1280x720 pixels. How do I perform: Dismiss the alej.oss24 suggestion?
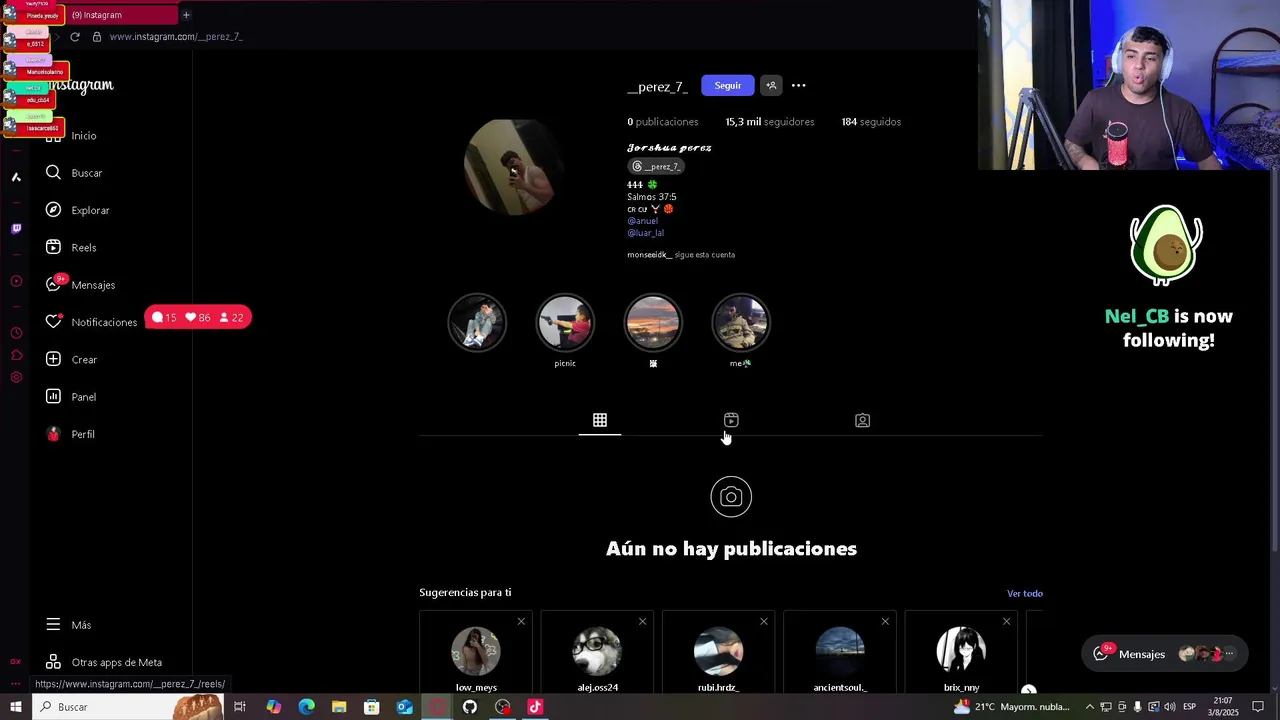pyautogui.click(x=642, y=622)
